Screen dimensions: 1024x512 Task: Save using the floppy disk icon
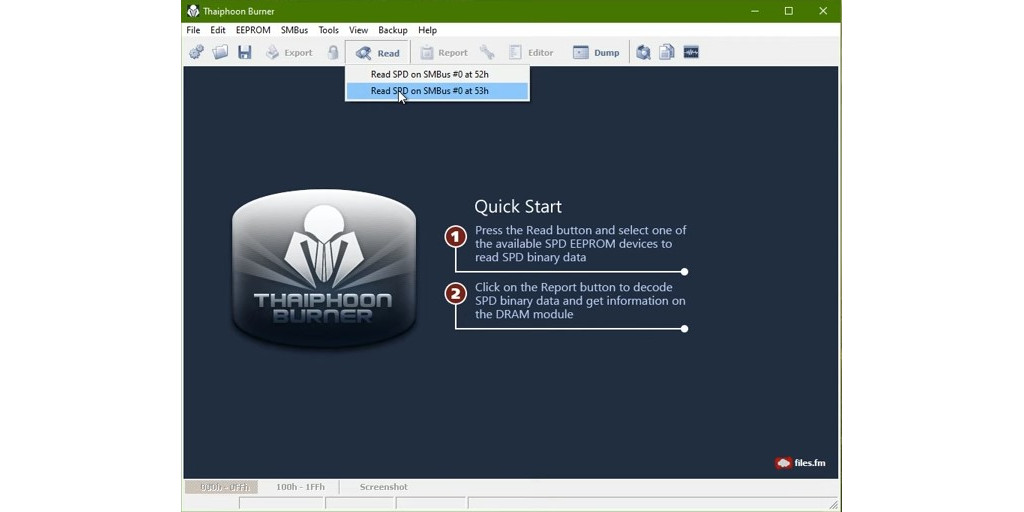point(244,52)
